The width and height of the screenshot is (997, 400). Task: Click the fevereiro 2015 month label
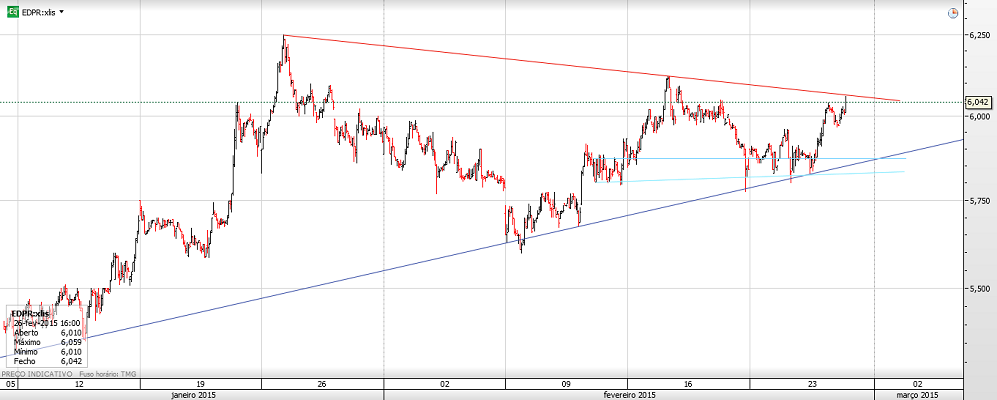pyautogui.click(x=629, y=395)
